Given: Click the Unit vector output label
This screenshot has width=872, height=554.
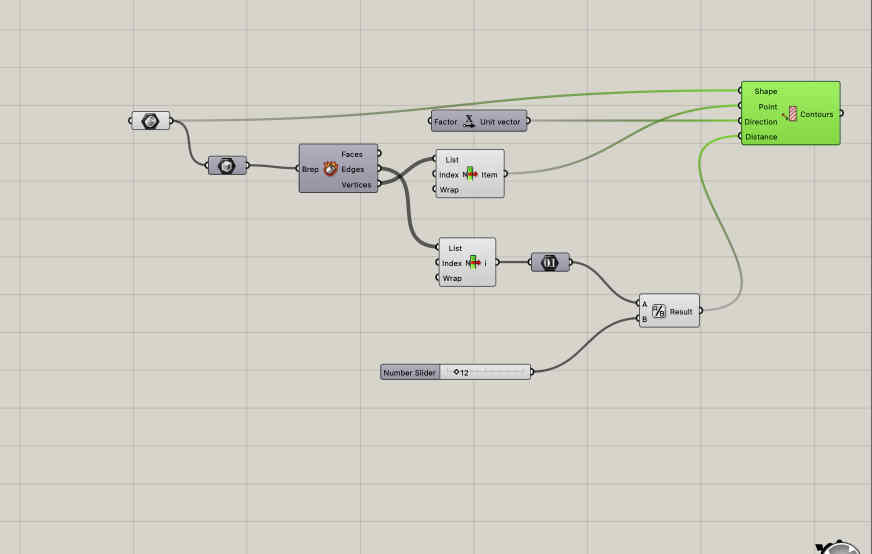Looking at the screenshot, I should pos(500,121).
